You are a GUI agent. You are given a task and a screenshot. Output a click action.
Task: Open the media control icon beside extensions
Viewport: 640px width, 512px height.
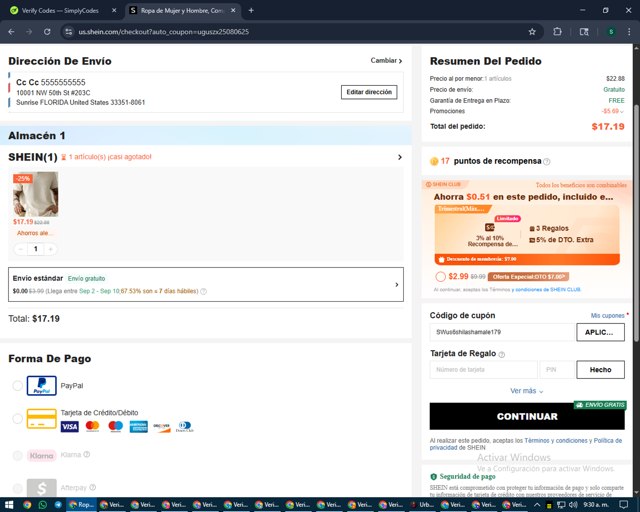click(584, 32)
